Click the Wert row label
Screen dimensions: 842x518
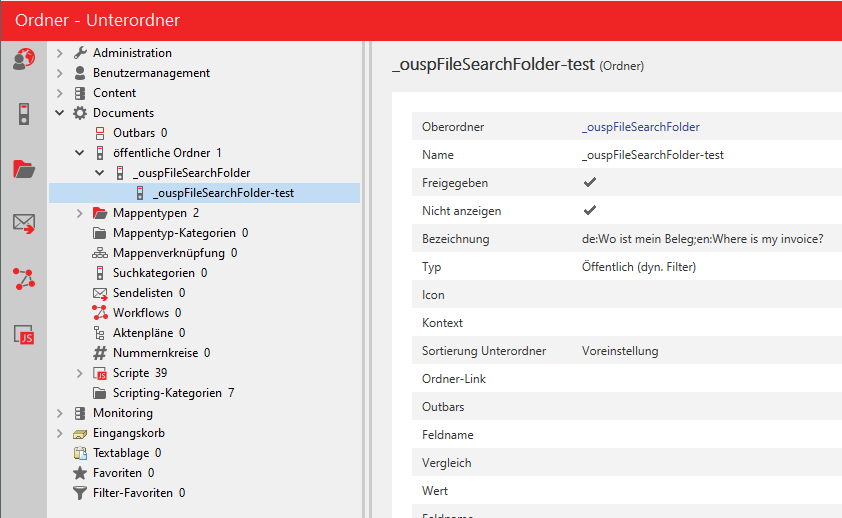point(435,491)
